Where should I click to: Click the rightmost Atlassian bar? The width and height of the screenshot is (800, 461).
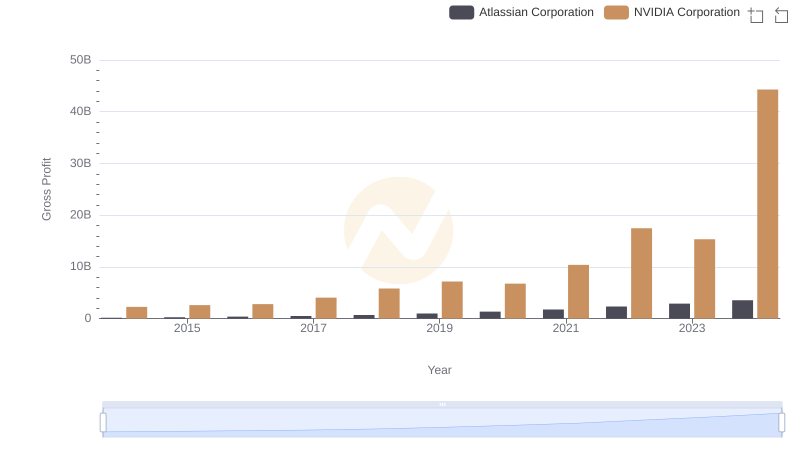(x=742, y=309)
